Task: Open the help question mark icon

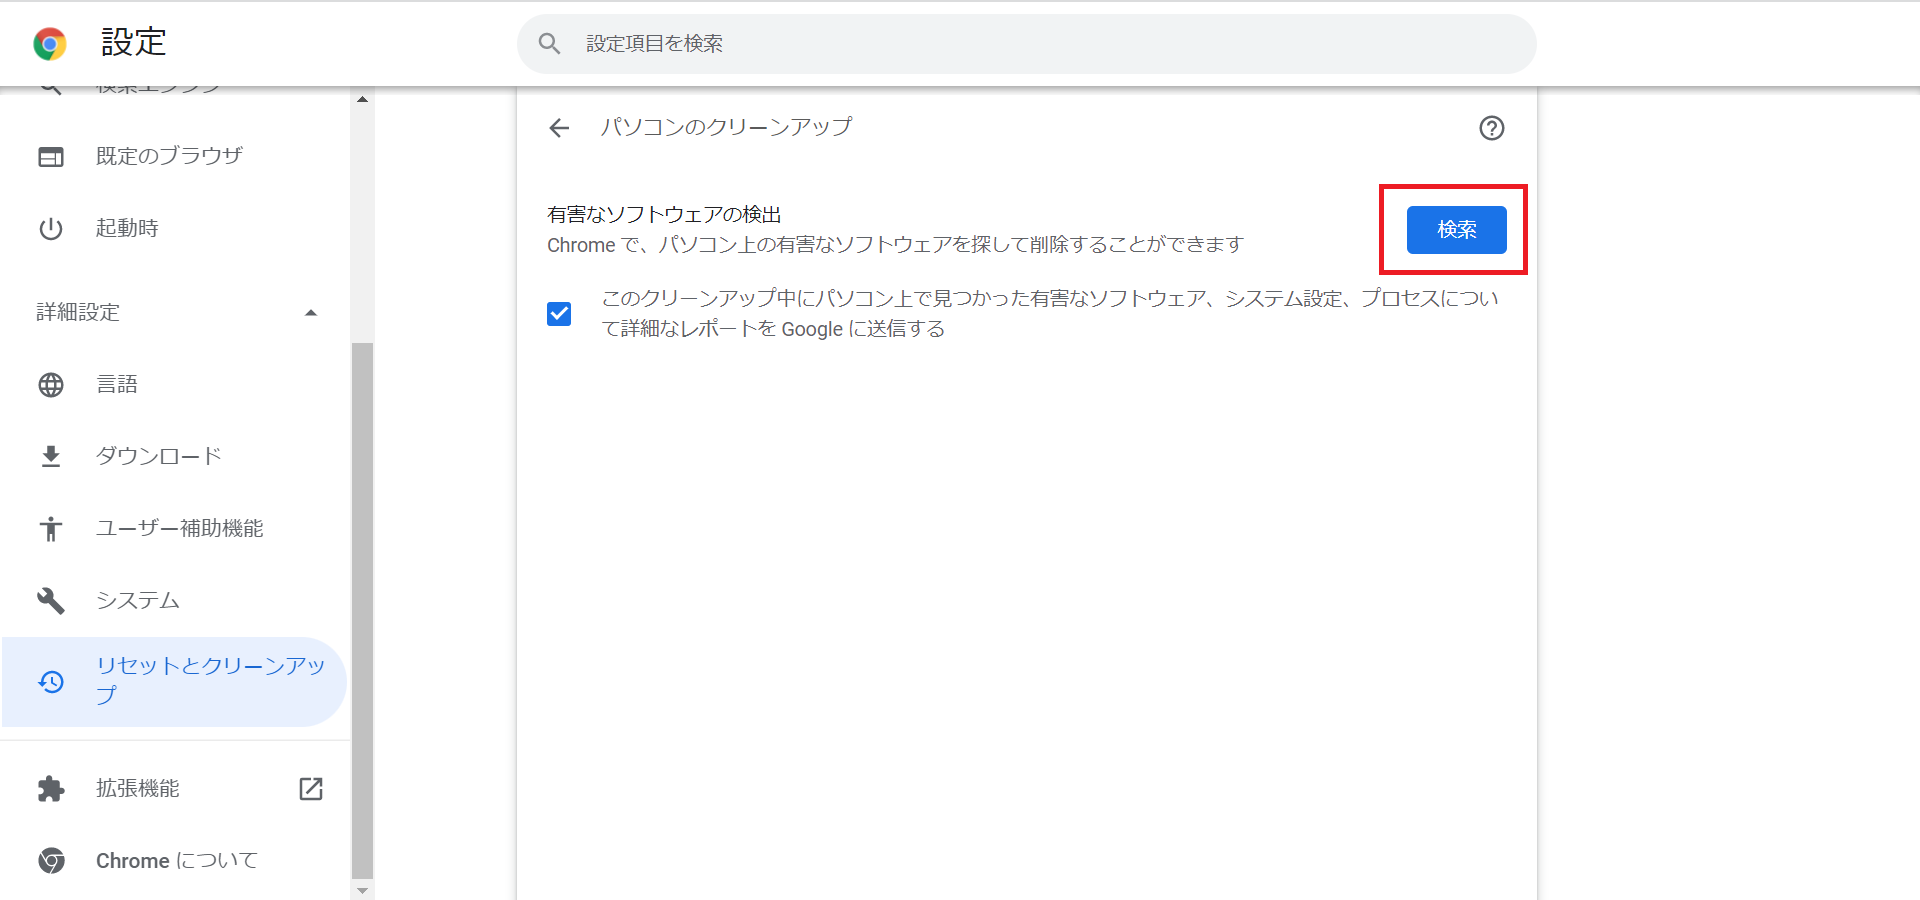Action: pyautogui.click(x=1491, y=128)
